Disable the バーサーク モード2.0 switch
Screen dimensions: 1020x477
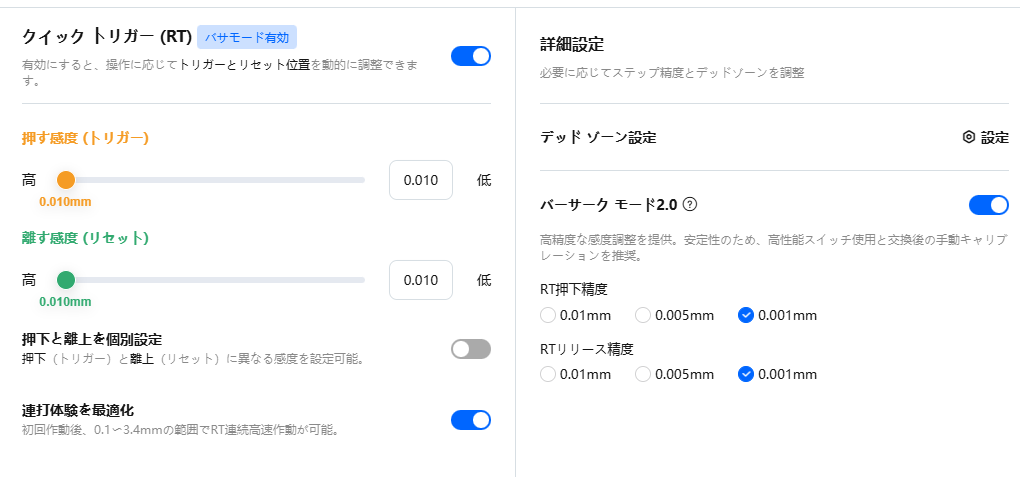click(x=989, y=205)
